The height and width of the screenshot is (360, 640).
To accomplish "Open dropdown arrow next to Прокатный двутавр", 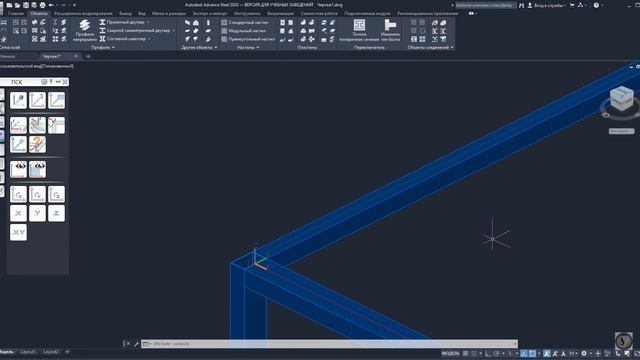I will [x=148, y=22].
